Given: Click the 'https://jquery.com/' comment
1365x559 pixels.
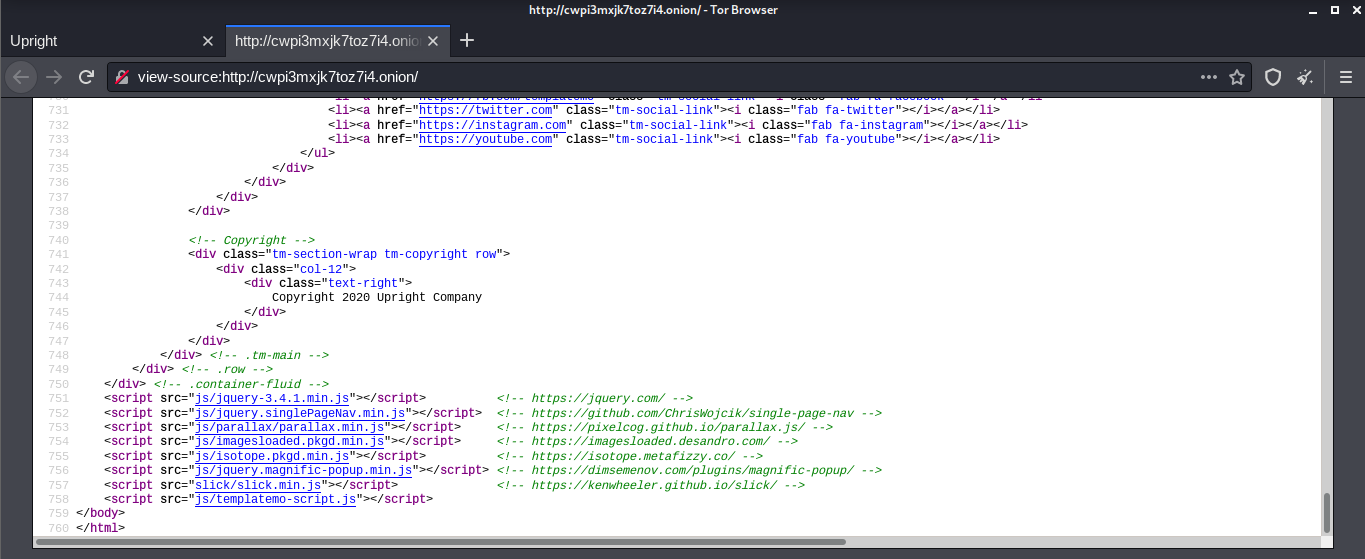Looking at the screenshot, I should point(594,398).
